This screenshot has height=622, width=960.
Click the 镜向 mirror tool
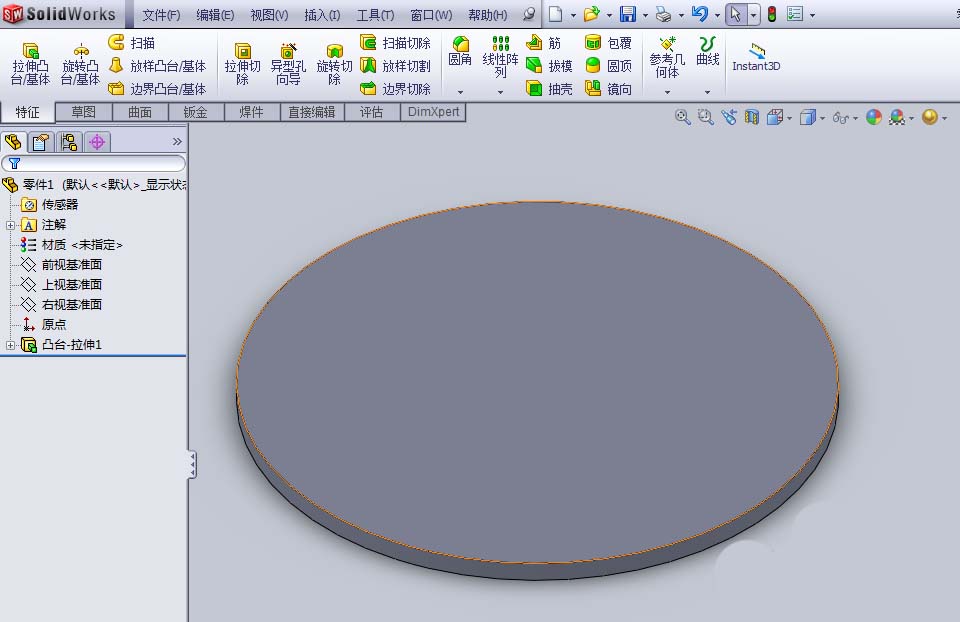(x=609, y=89)
